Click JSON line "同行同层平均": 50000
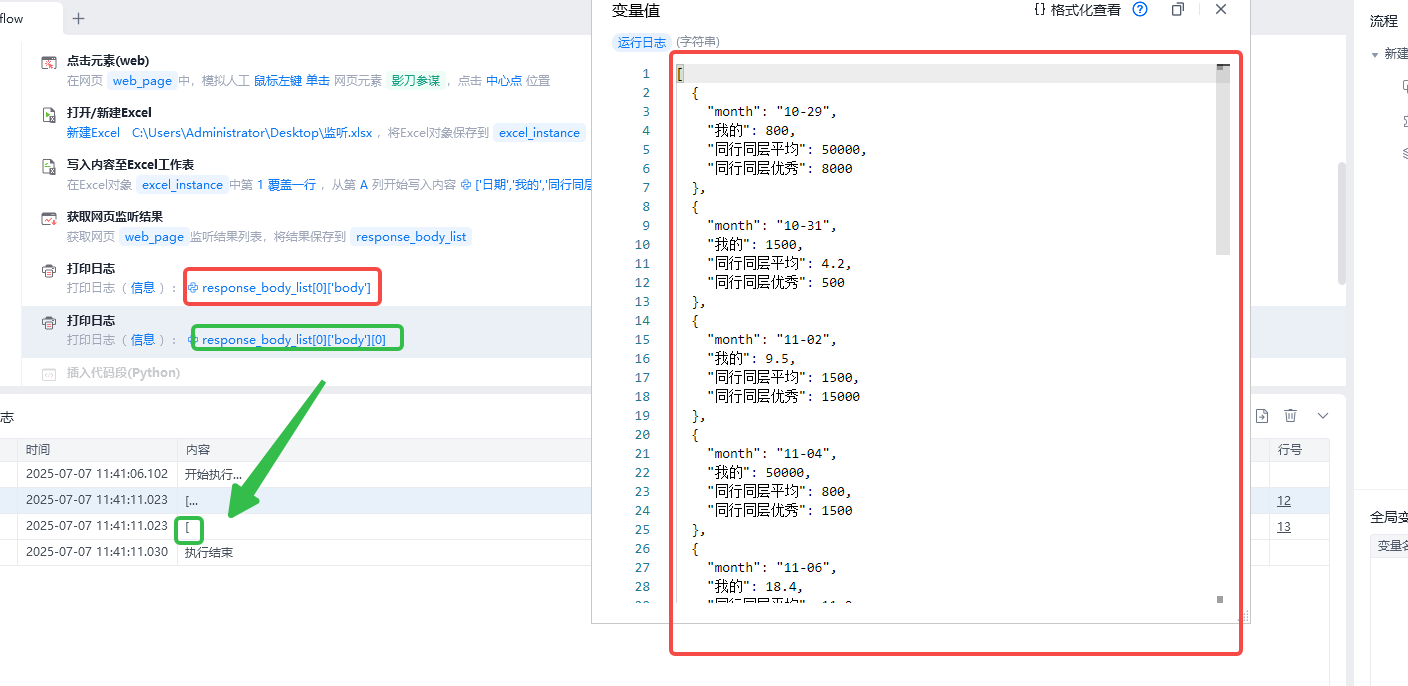1408x686 pixels. (787, 150)
